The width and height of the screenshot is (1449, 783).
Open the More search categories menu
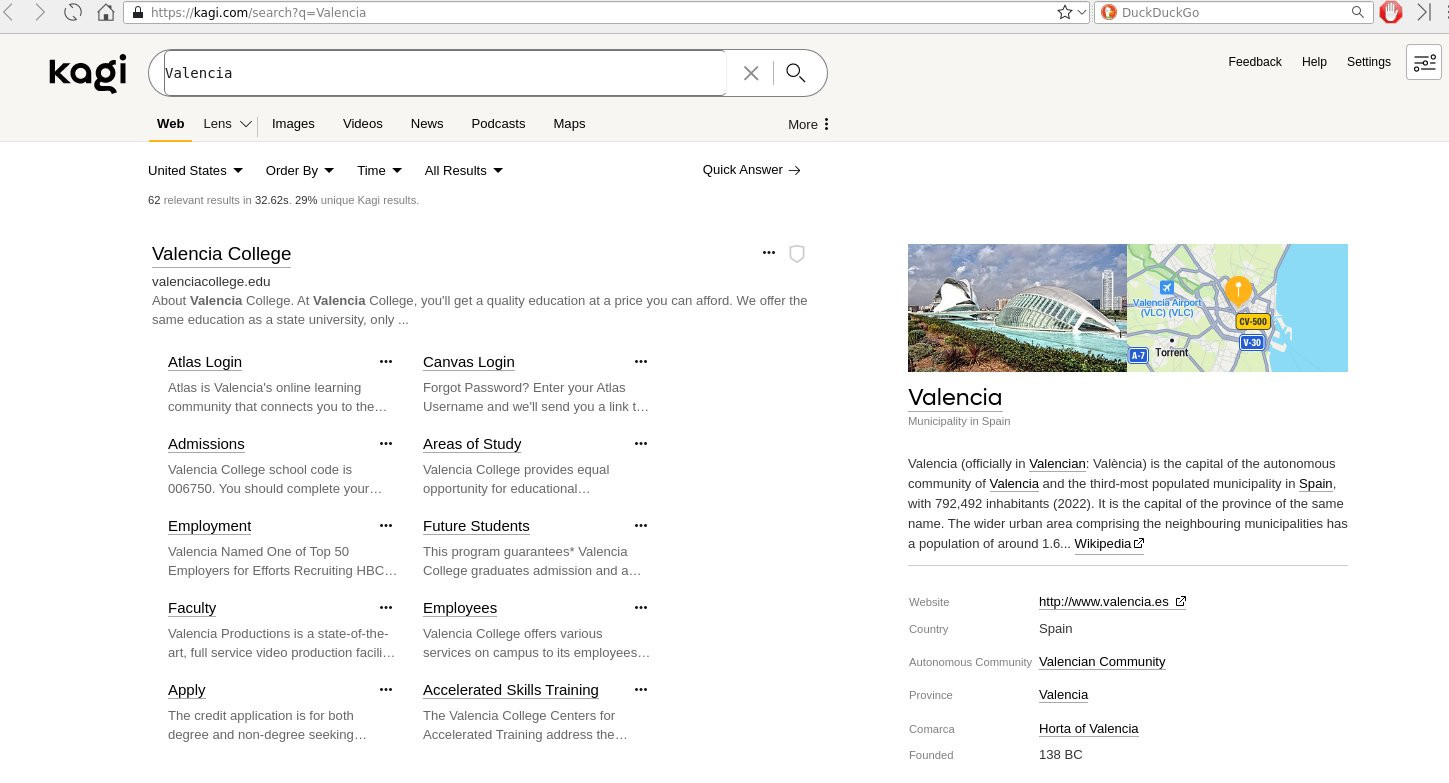(x=809, y=125)
